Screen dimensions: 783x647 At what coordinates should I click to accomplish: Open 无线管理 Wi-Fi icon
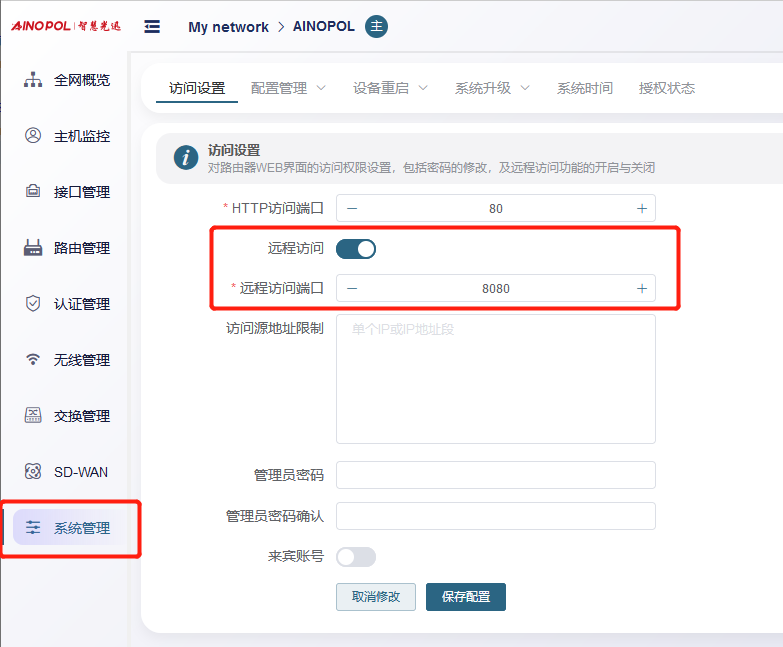[x=33, y=360]
